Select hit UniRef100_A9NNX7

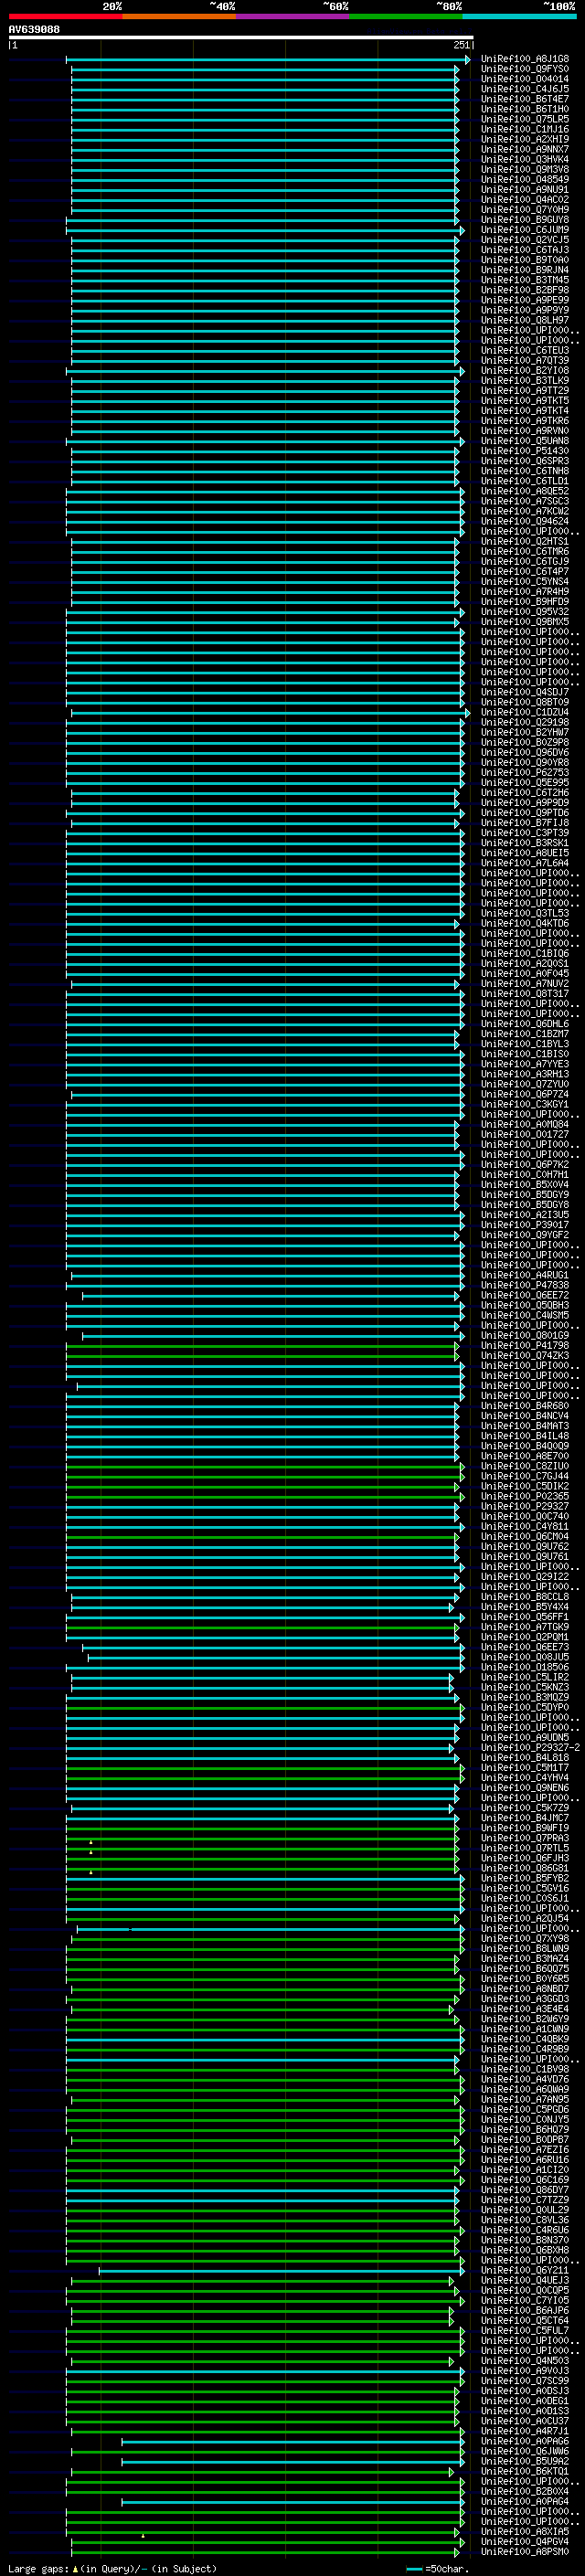point(525,149)
